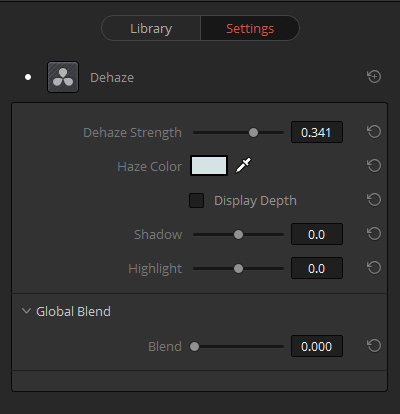Enable the Display Depth checkbox
400x414 pixels.
(x=197, y=200)
